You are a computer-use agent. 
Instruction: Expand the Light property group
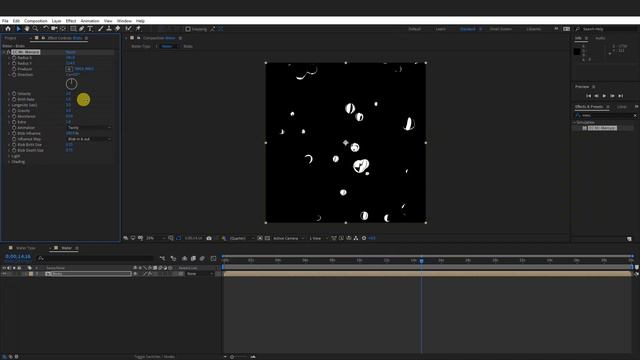(9, 156)
